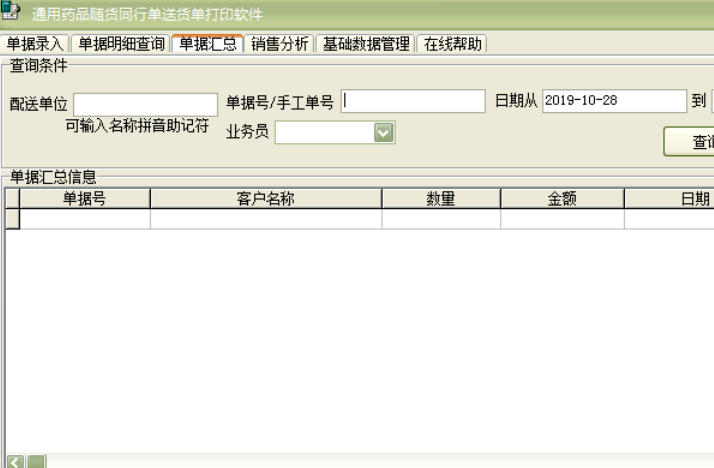This screenshot has width=714, height=468.
Task: Click the application icon in the title bar
Action: tap(12, 14)
